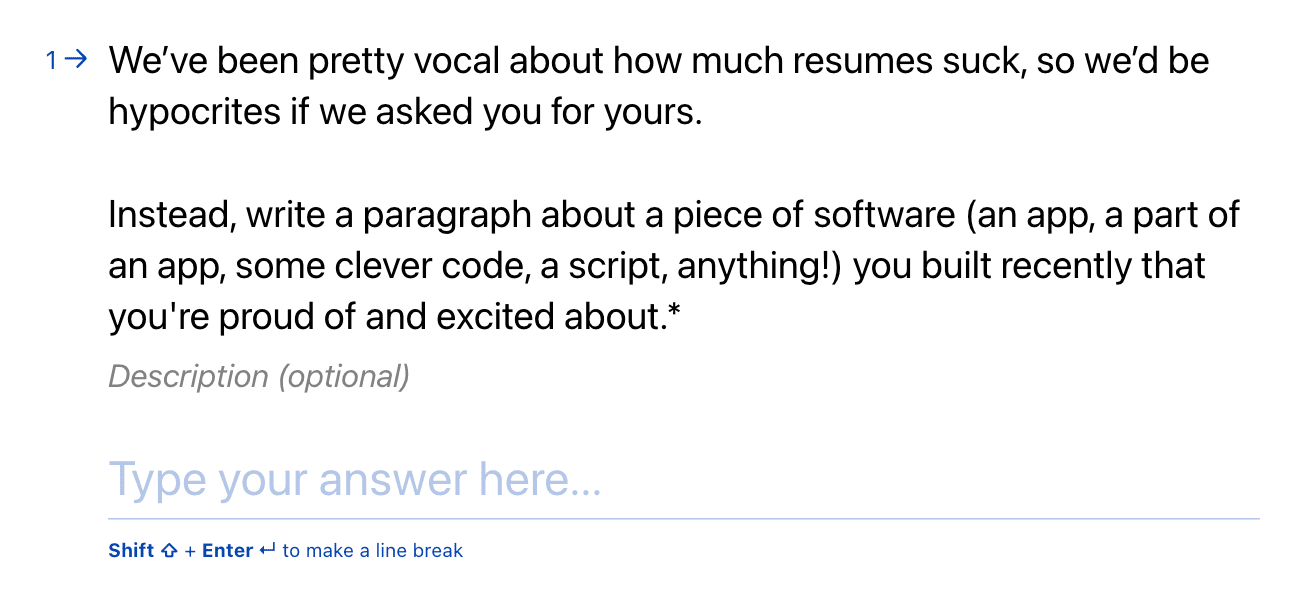Click the bold Shift label in the hint
The height and width of the screenshot is (612, 1292).
click(x=130, y=550)
